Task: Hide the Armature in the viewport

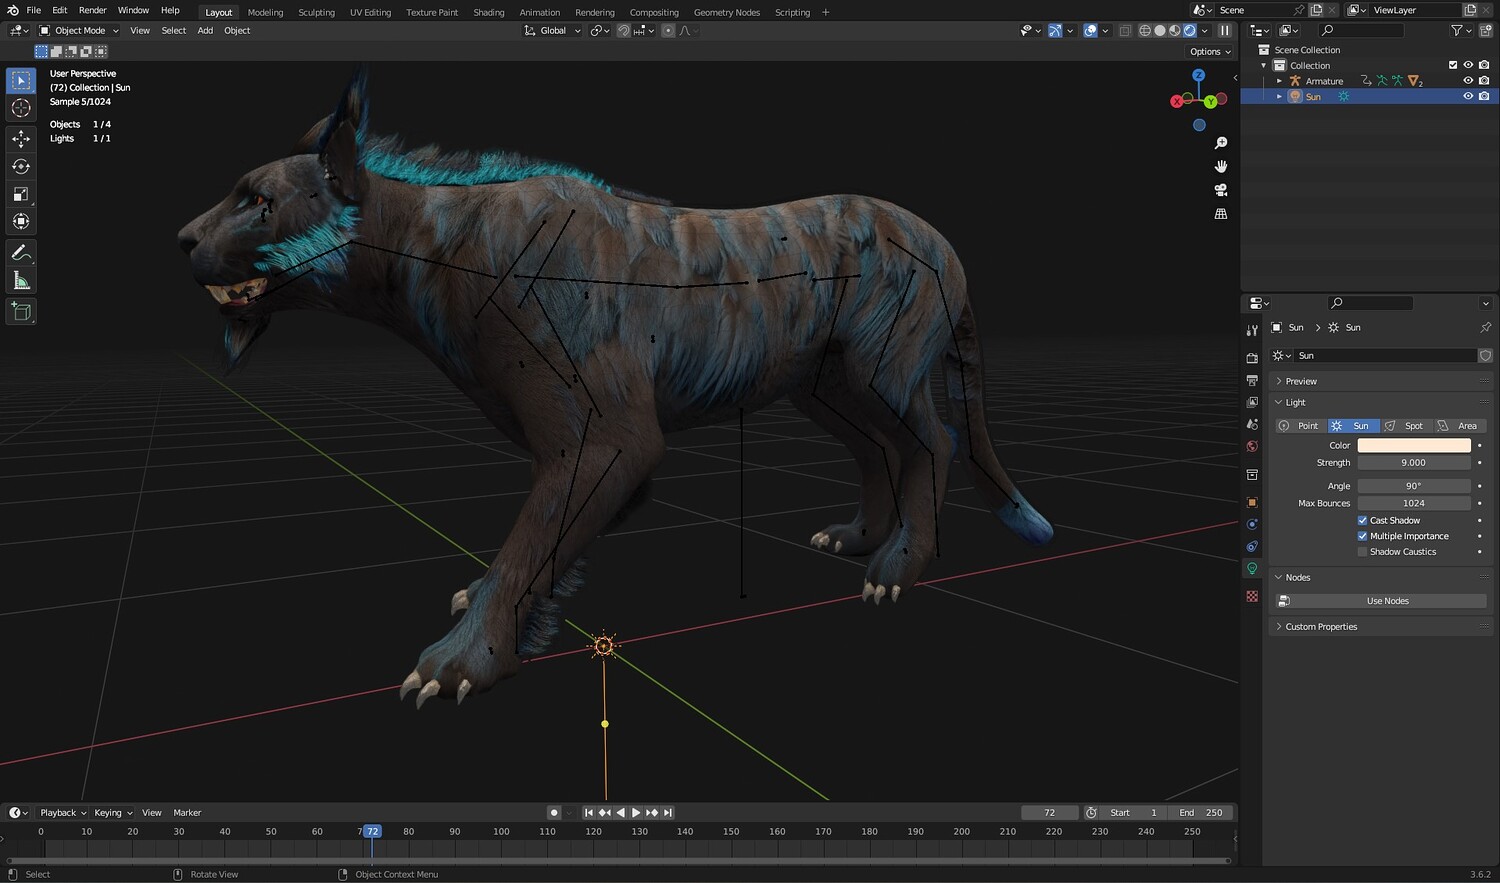Action: tap(1468, 81)
